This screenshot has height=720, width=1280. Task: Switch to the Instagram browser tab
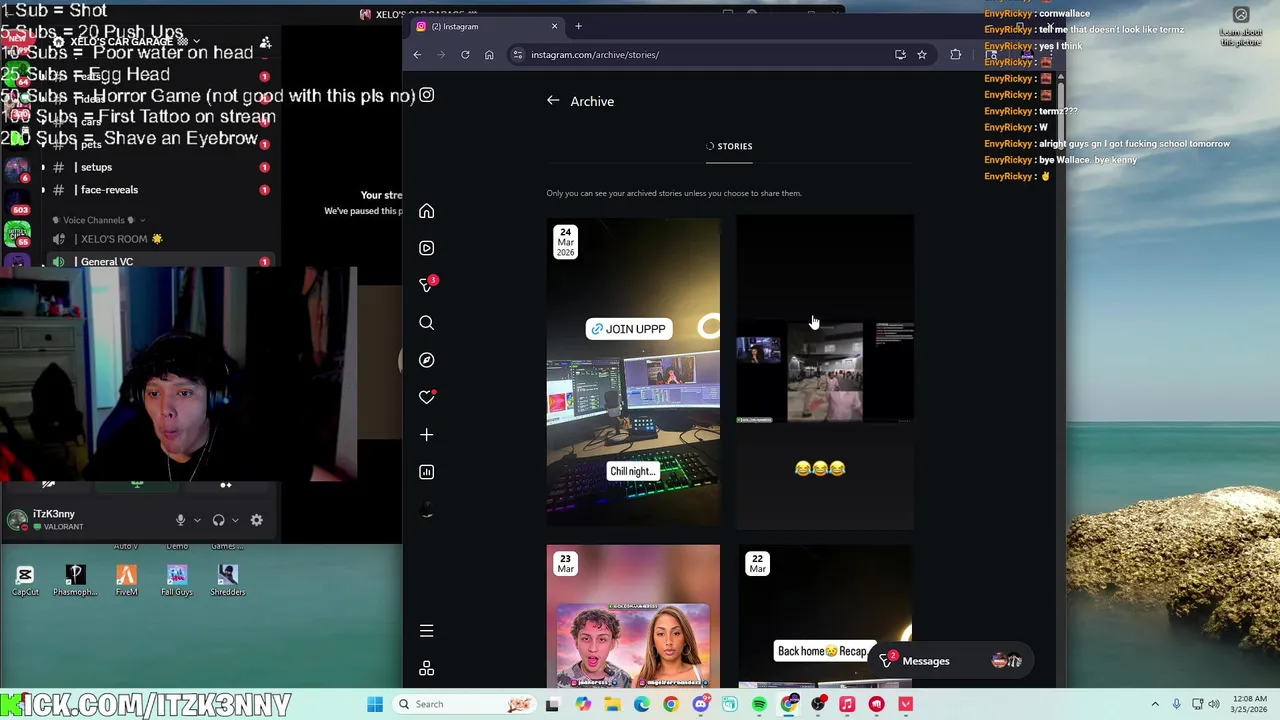click(x=485, y=27)
